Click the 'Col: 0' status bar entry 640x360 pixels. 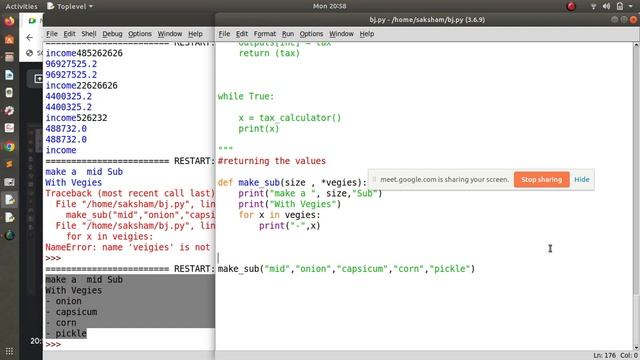click(629, 356)
